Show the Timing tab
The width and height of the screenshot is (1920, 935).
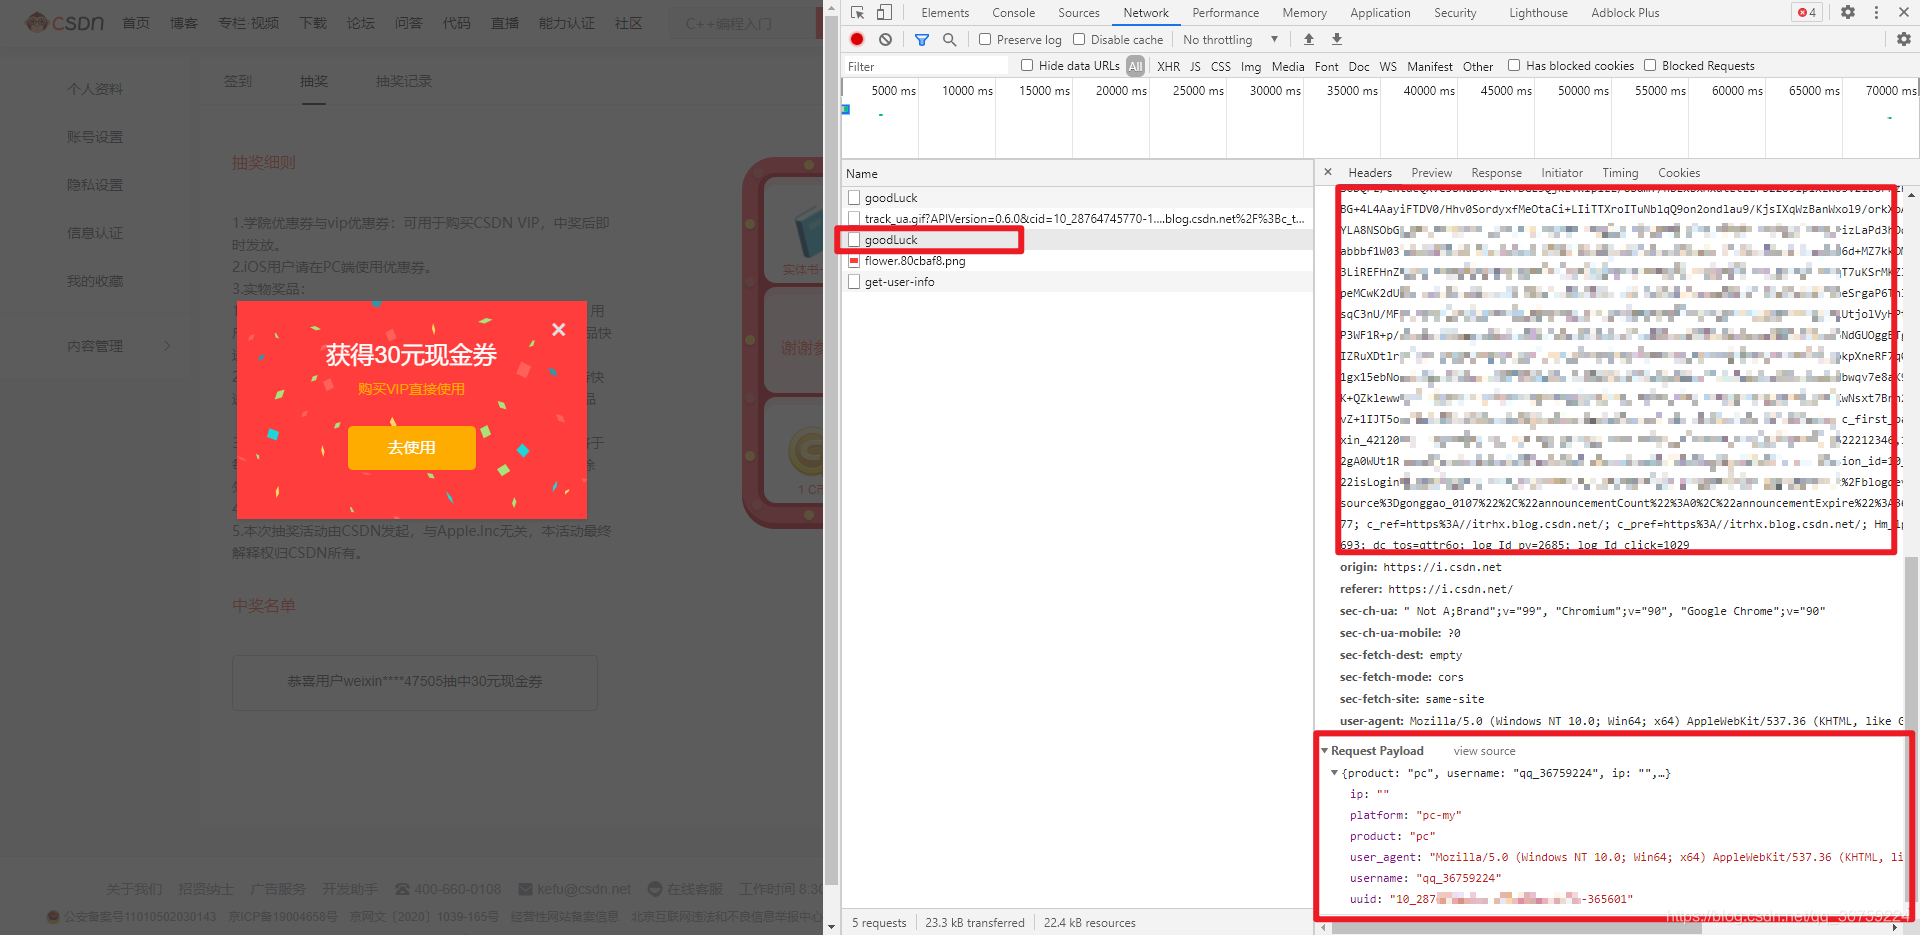(x=1620, y=173)
